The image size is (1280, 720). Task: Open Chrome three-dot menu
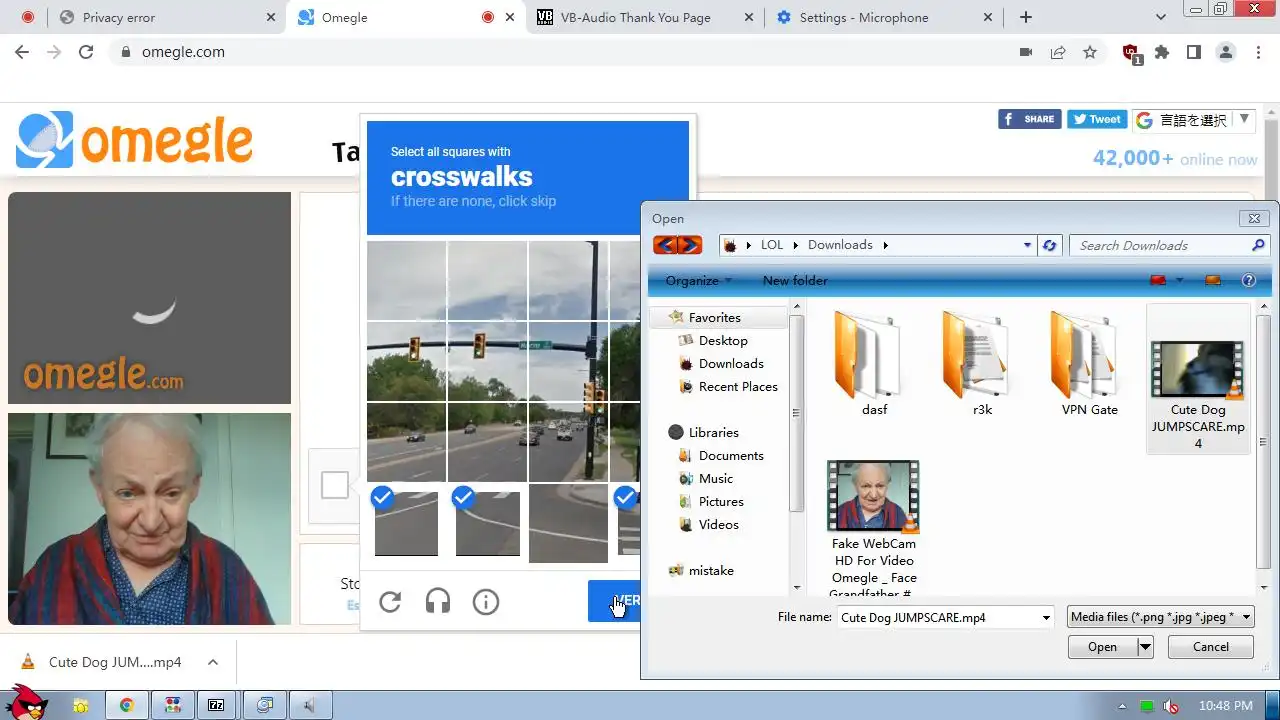1257,52
